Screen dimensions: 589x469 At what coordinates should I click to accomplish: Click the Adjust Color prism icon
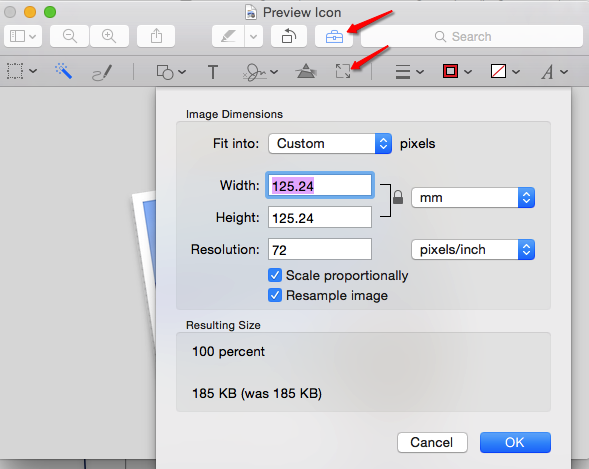tap(306, 71)
